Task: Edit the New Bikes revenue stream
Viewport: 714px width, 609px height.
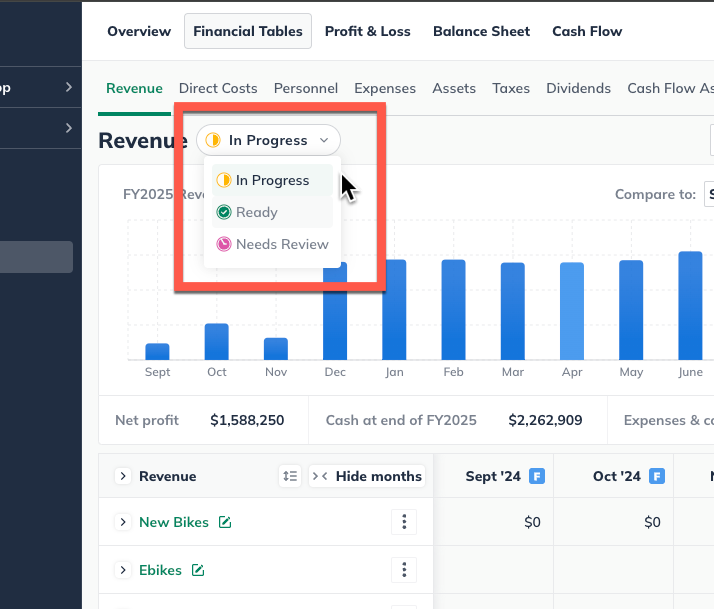Action: click(225, 522)
